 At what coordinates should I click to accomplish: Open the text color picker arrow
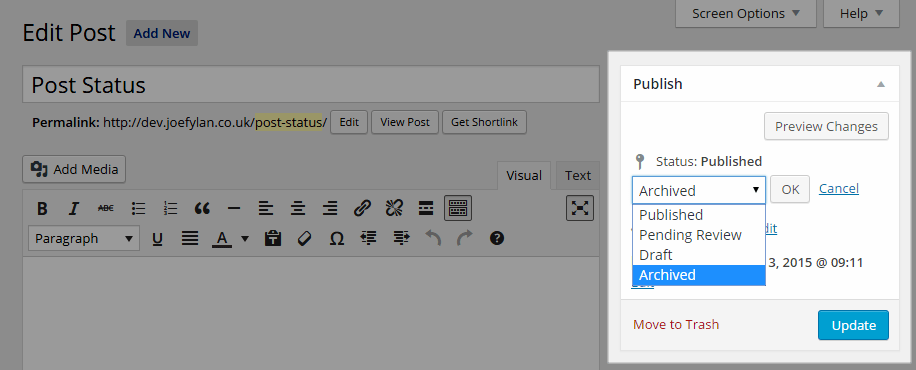point(245,238)
